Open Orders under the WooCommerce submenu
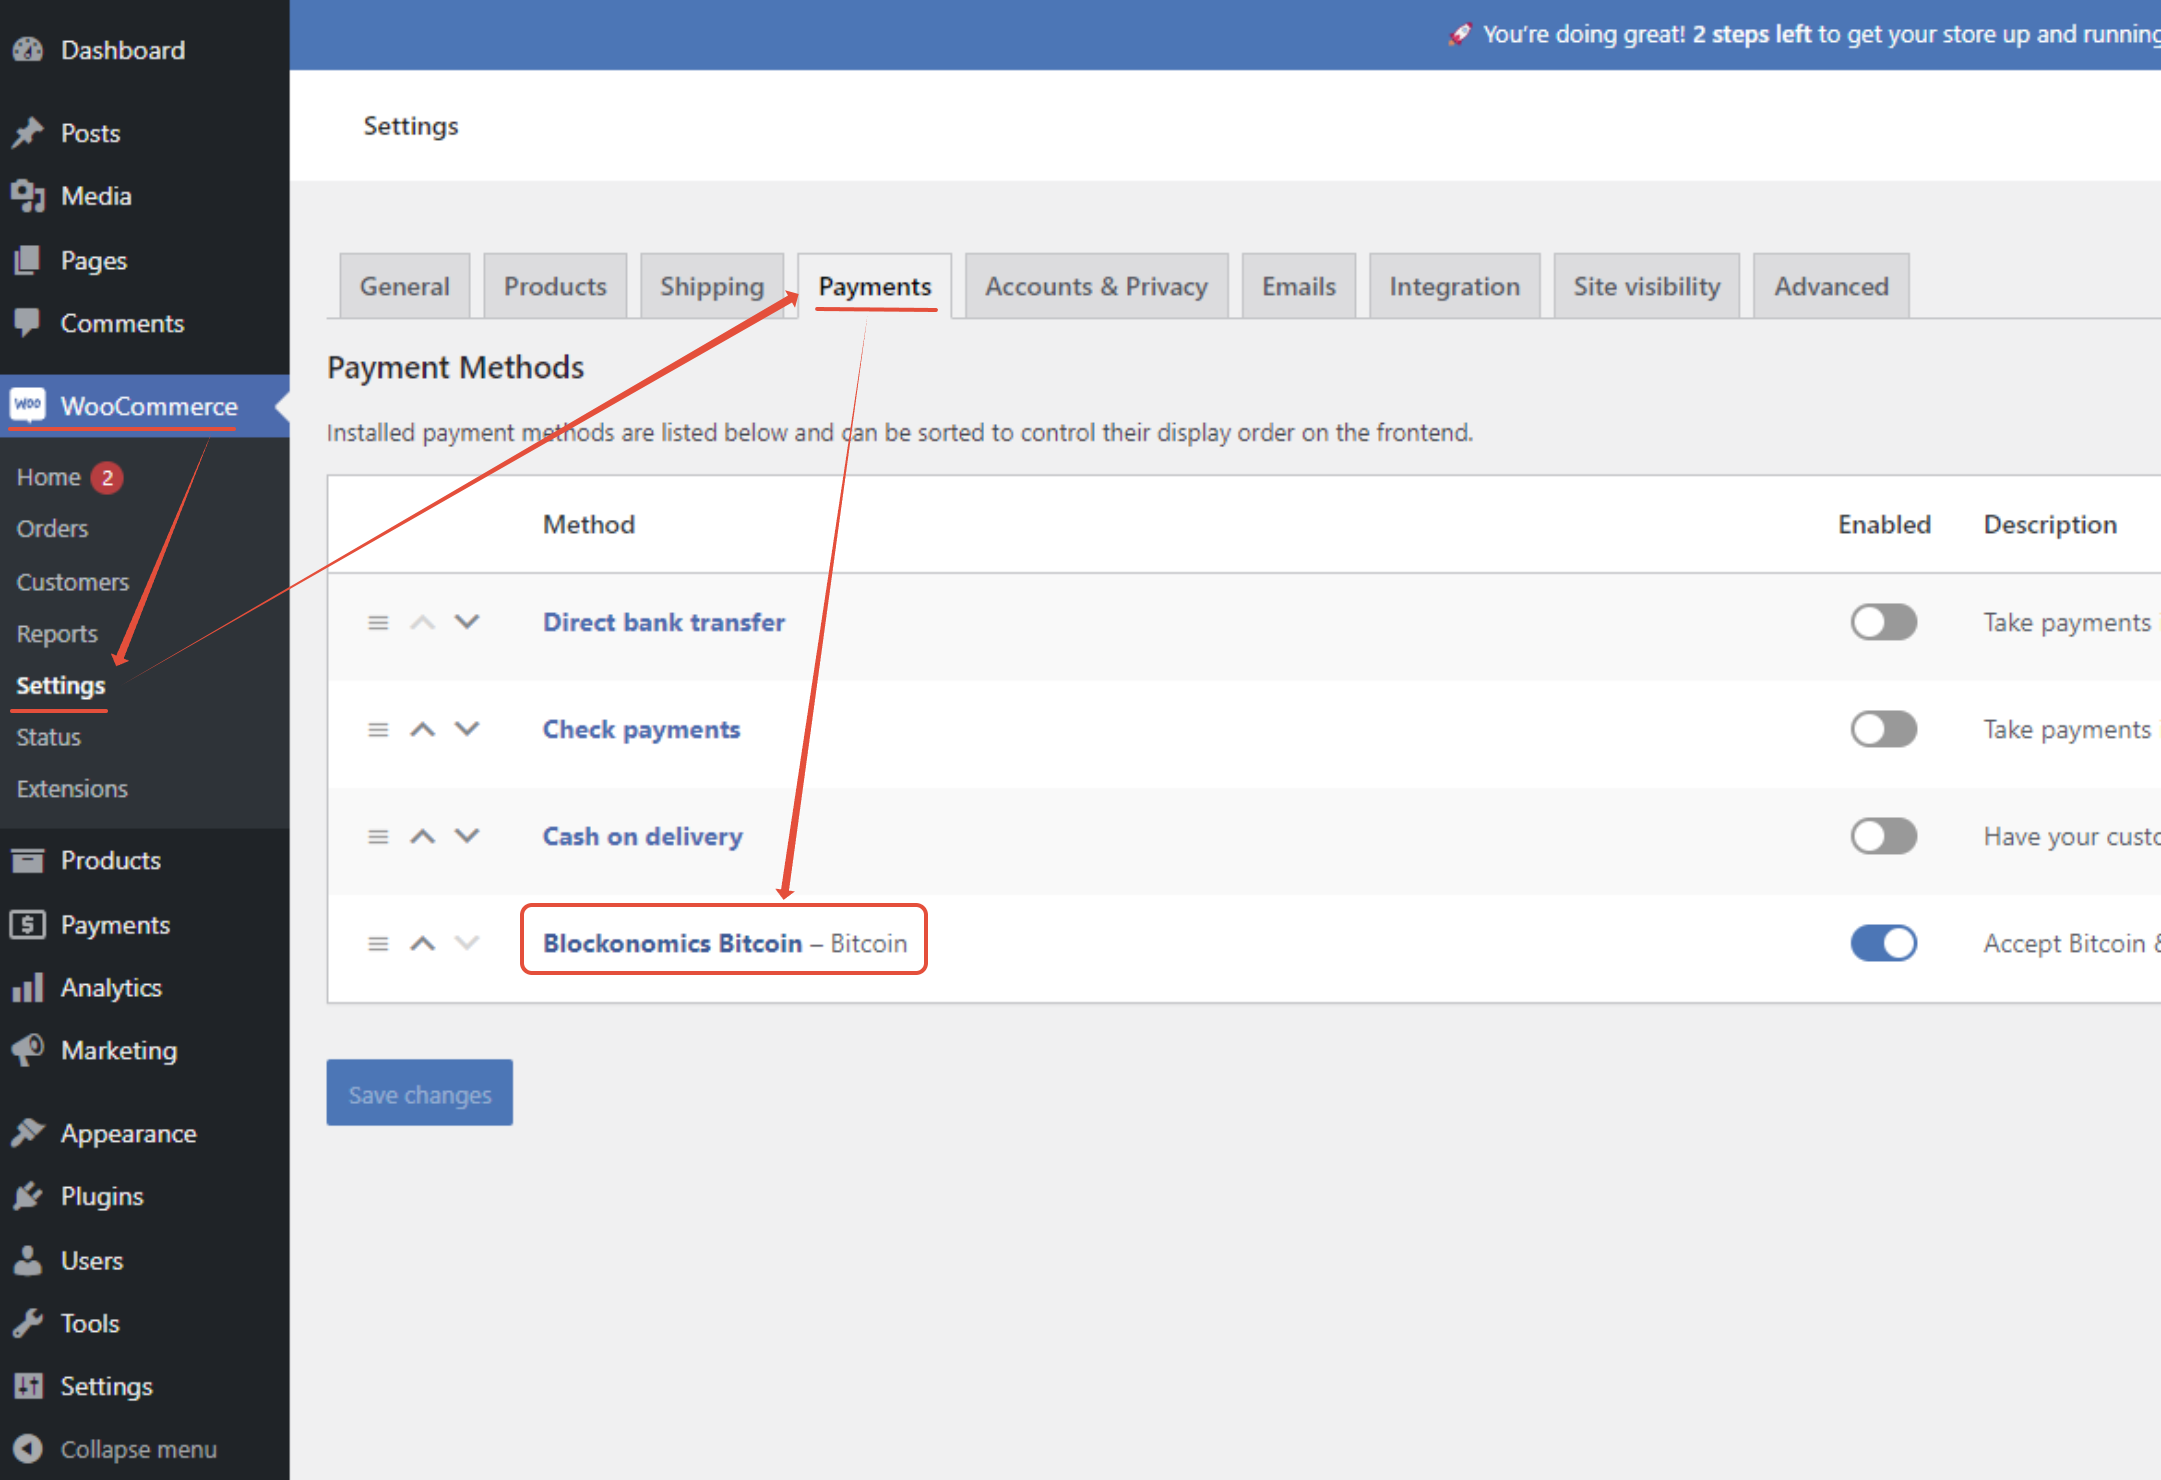This screenshot has width=2161, height=1480. coord(52,529)
